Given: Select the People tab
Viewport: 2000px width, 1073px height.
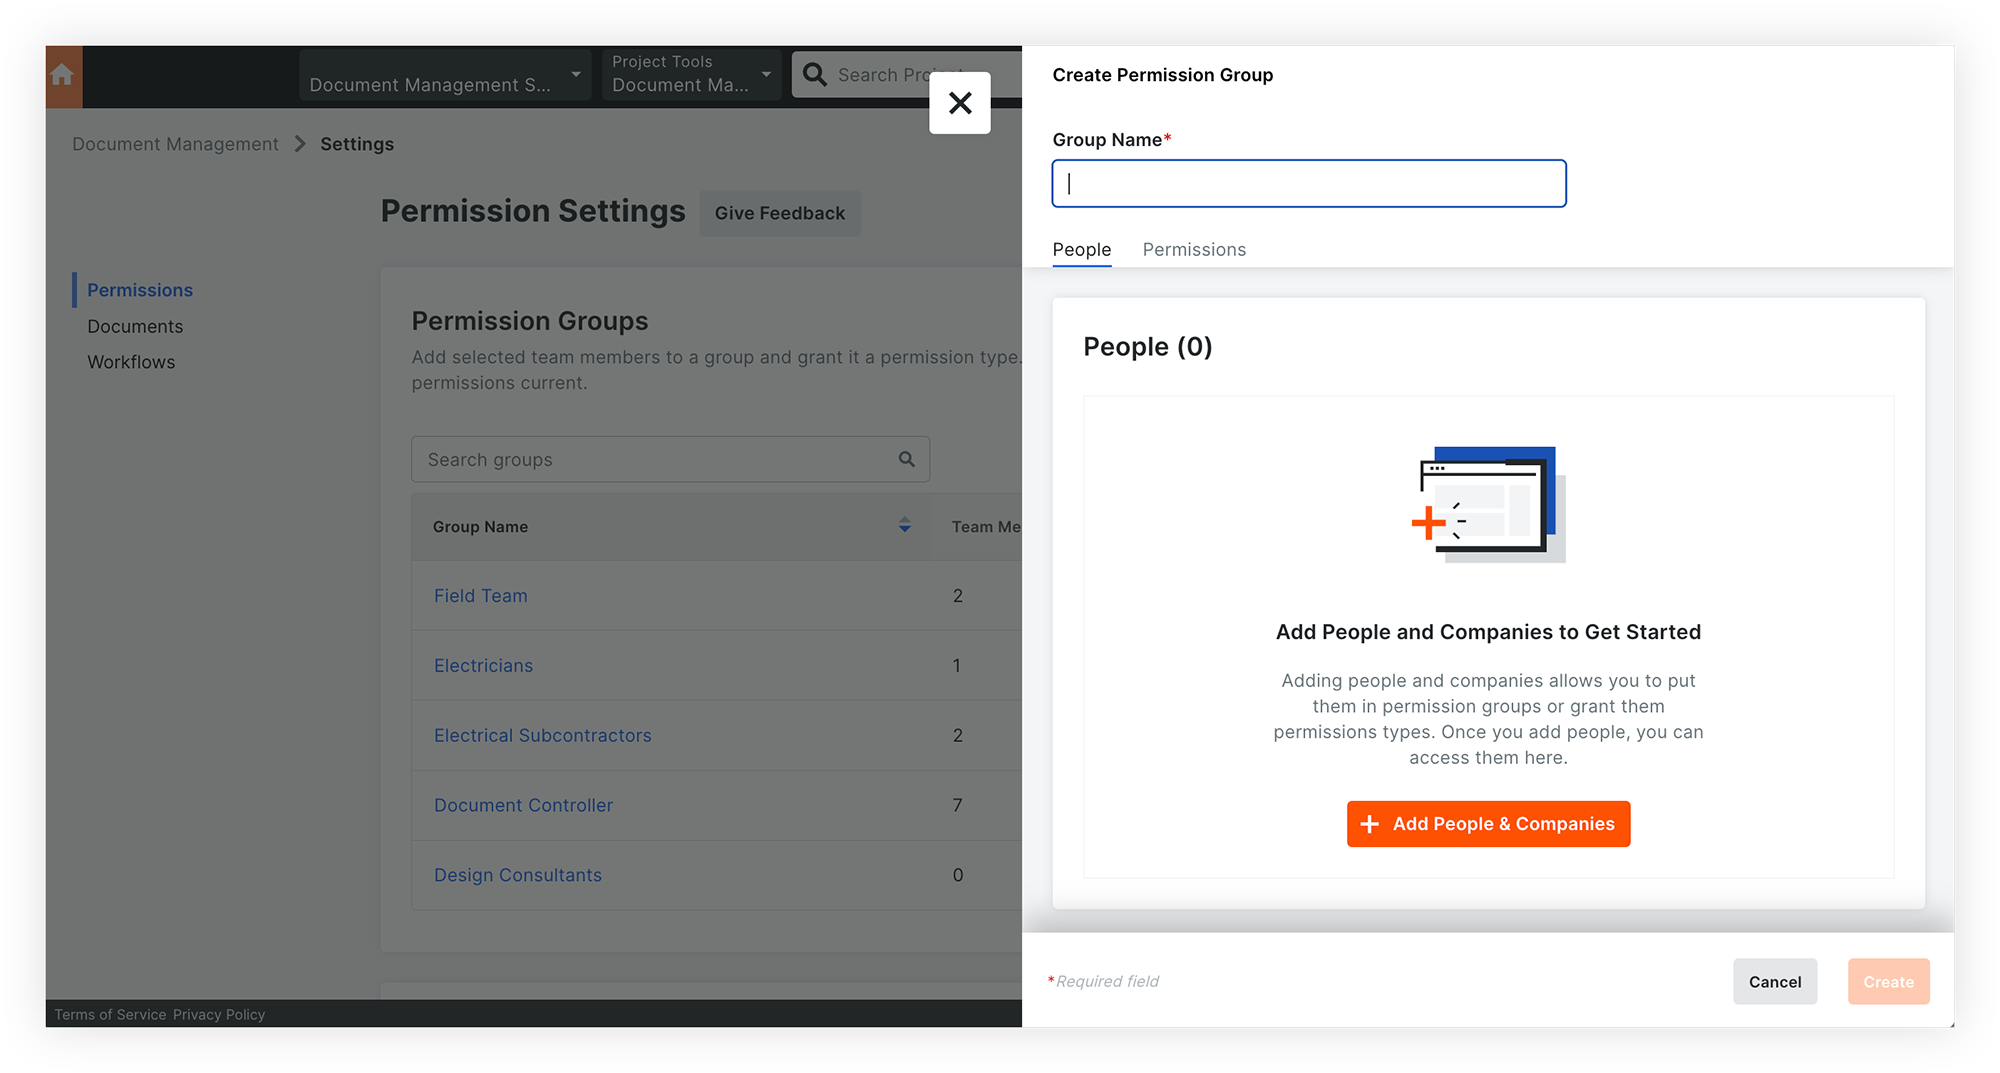Looking at the screenshot, I should point(1081,250).
